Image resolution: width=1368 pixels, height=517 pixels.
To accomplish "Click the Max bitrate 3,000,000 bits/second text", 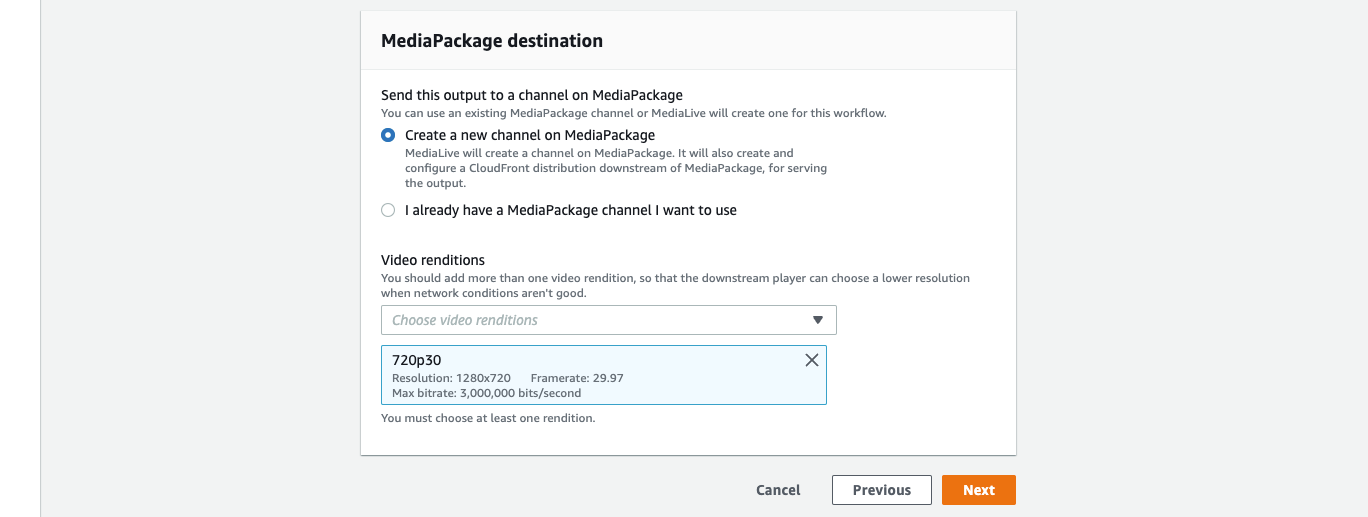I will tap(486, 393).
